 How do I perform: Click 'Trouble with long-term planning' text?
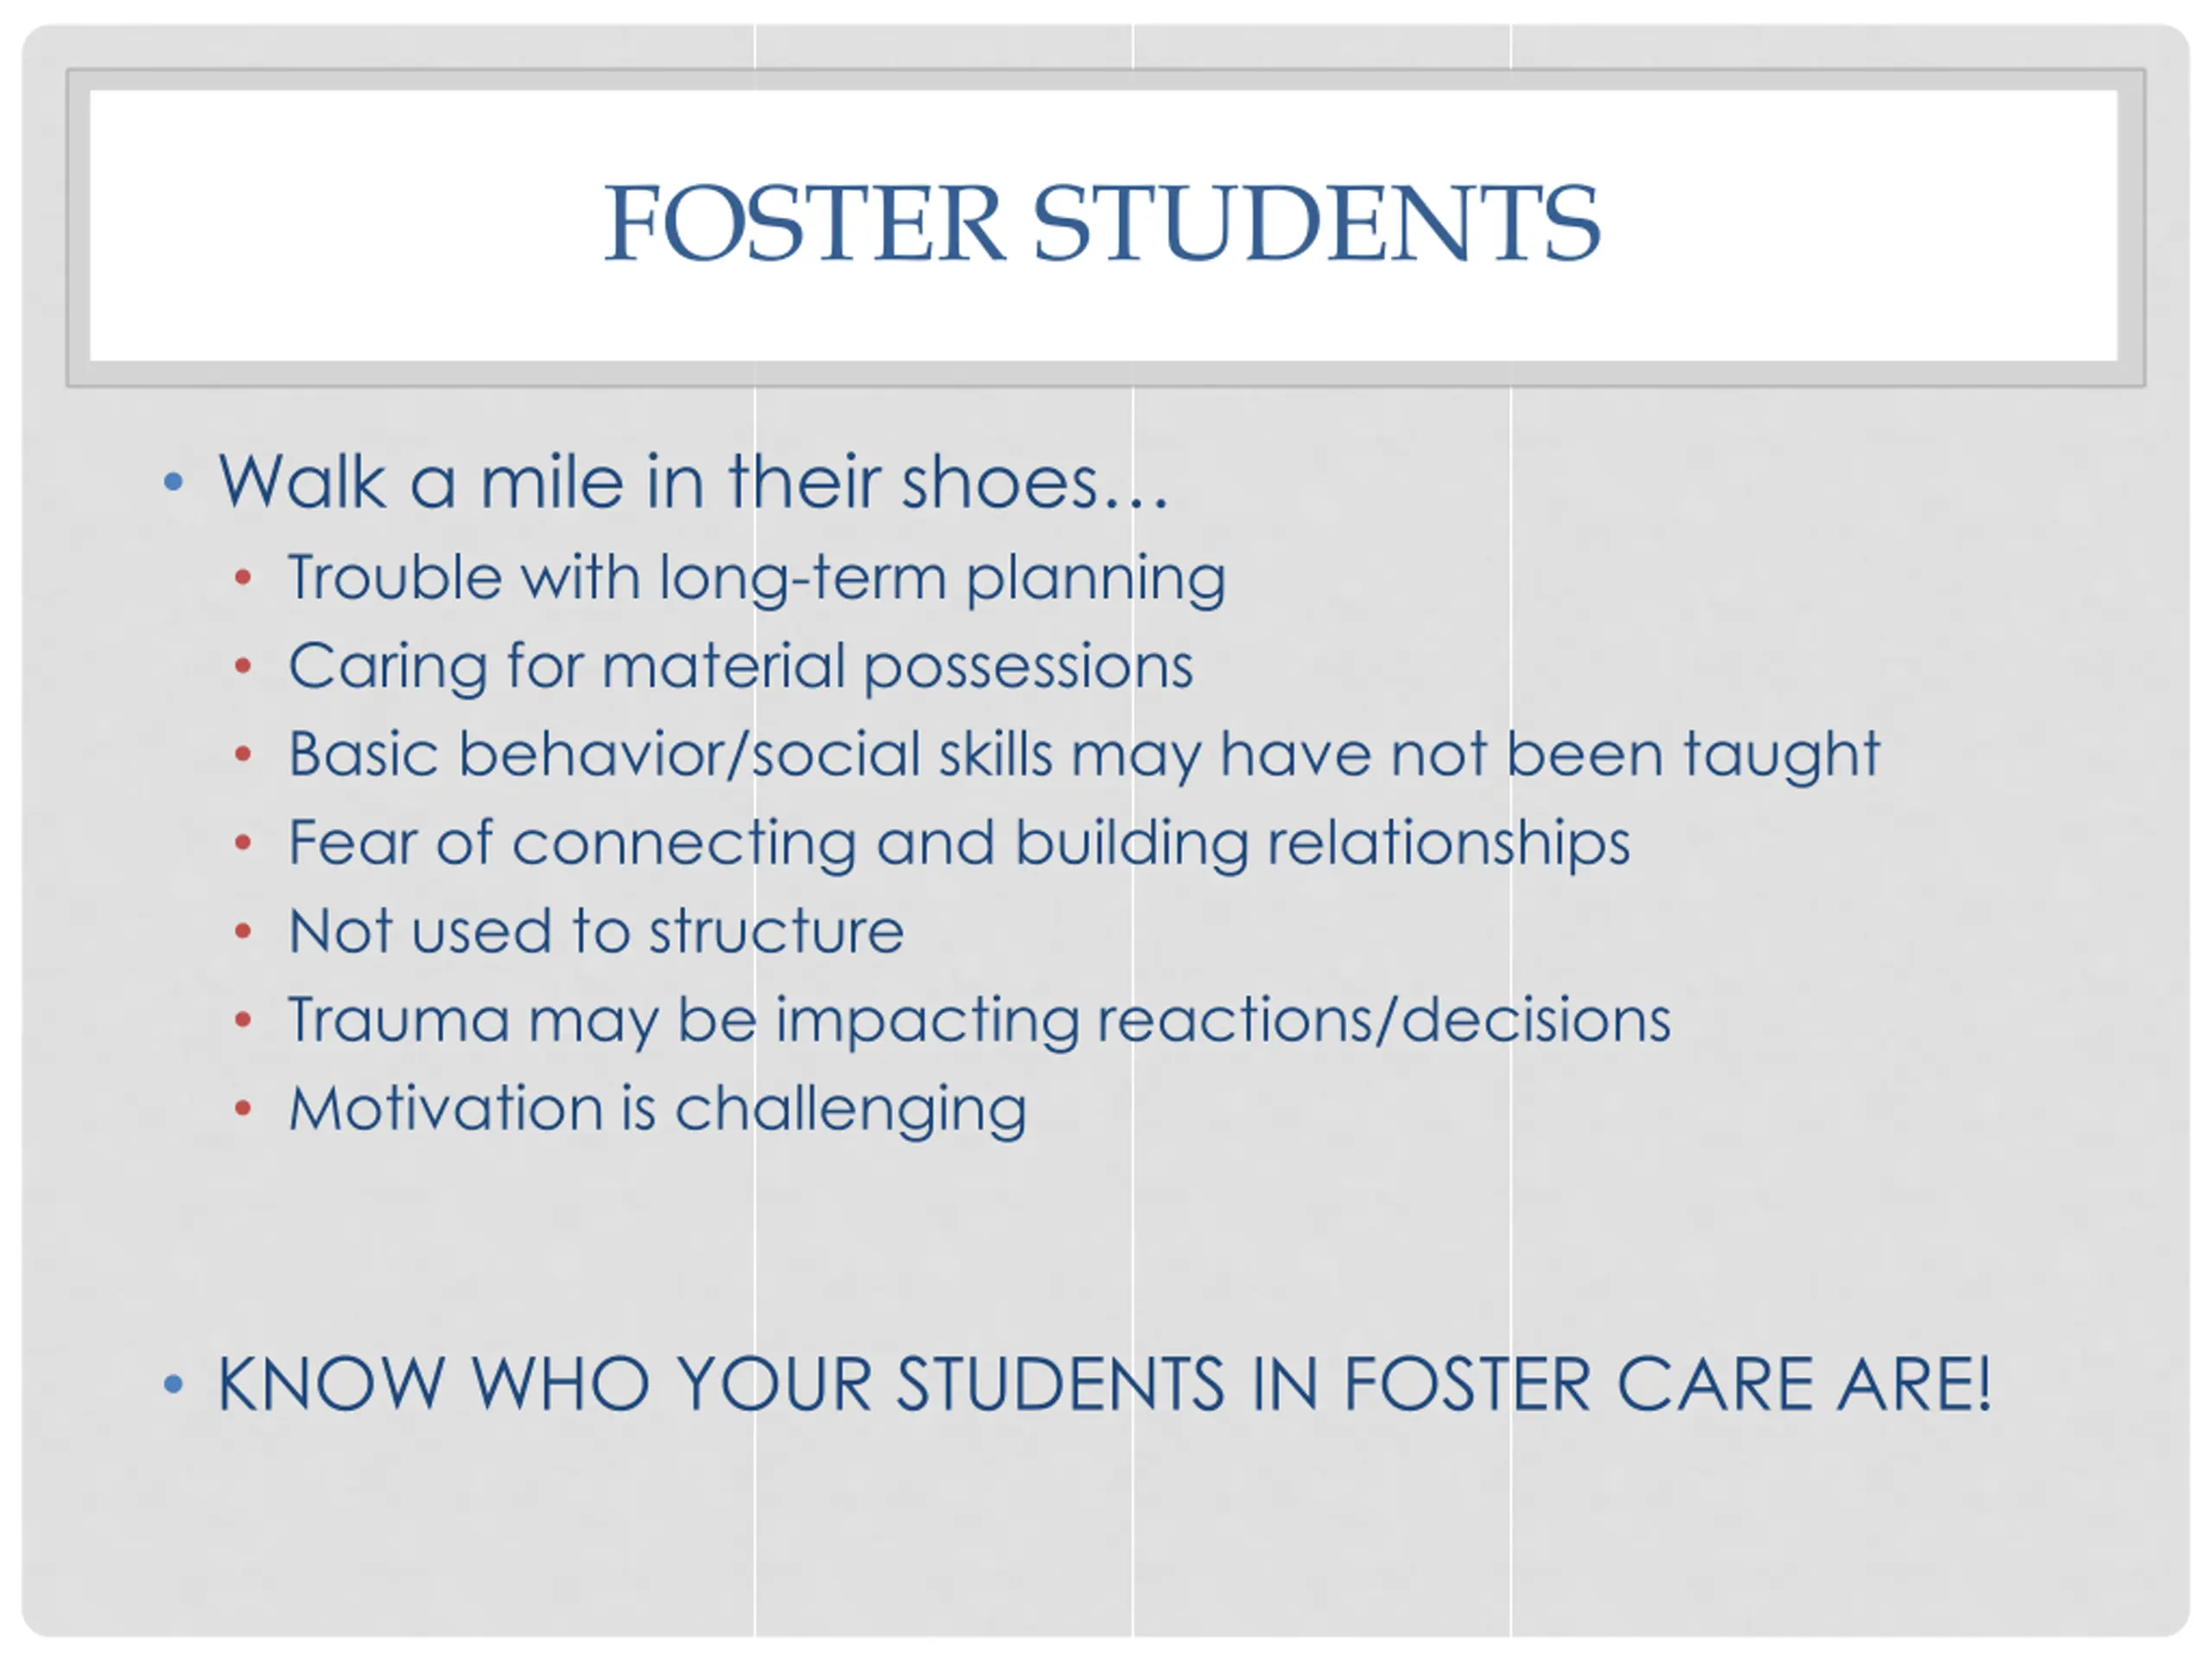757,579
